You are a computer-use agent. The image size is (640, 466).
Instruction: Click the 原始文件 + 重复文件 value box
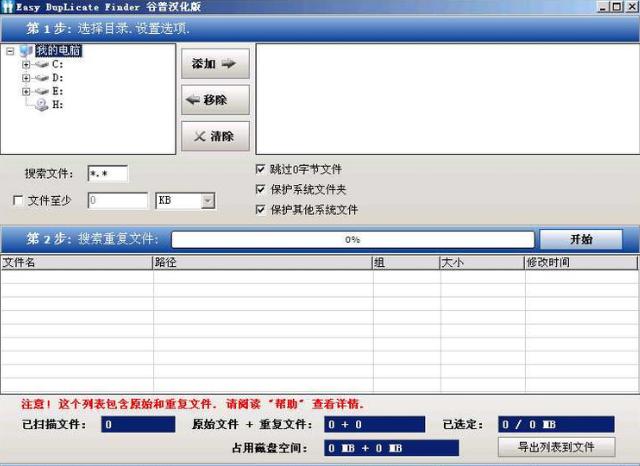(x=375, y=424)
